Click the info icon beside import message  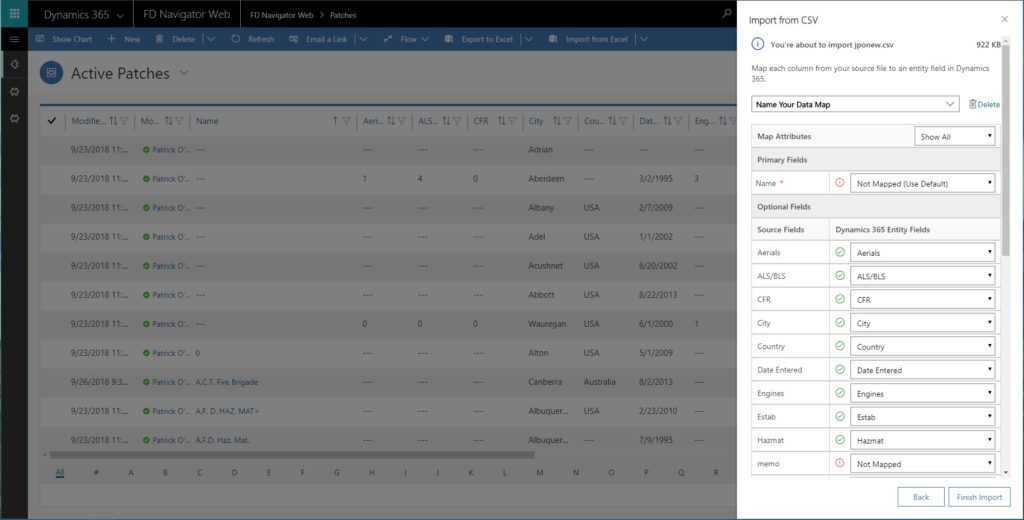click(x=758, y=44)
